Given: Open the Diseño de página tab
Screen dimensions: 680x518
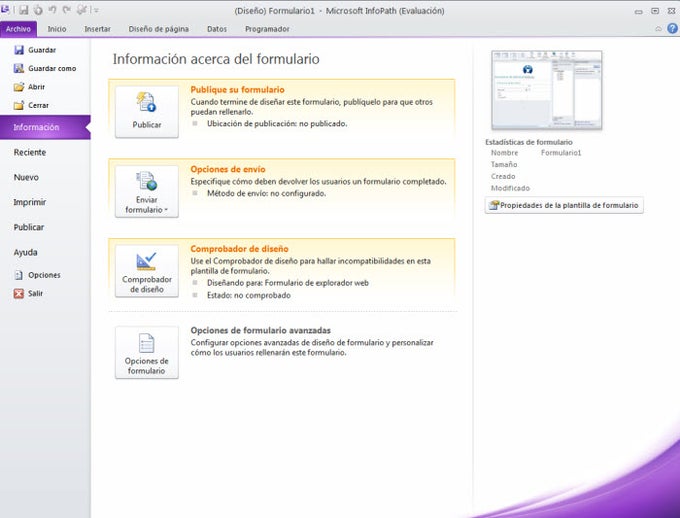Looking at the screenshot, I should pos(158,29).
